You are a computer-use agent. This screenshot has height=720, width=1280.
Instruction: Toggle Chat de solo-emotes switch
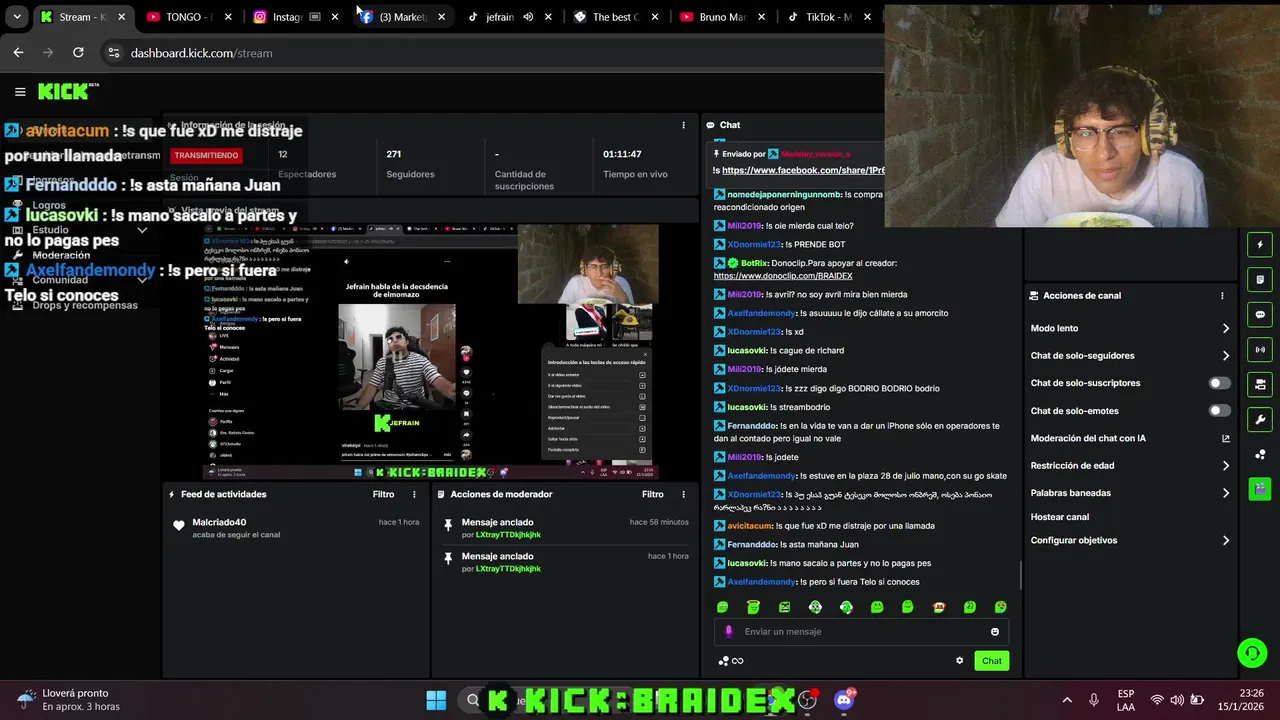[x=1219, y=411]
